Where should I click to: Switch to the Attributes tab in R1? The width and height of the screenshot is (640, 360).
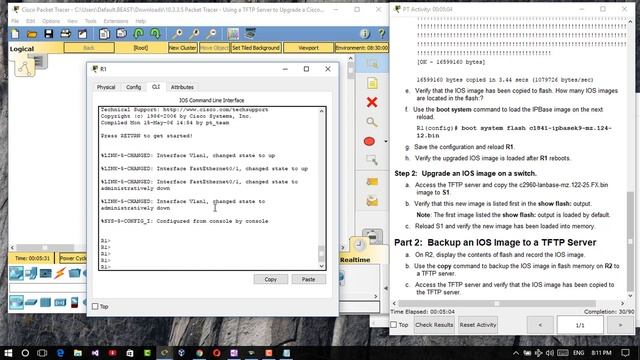pyautogui.click(x=182, y=87)
